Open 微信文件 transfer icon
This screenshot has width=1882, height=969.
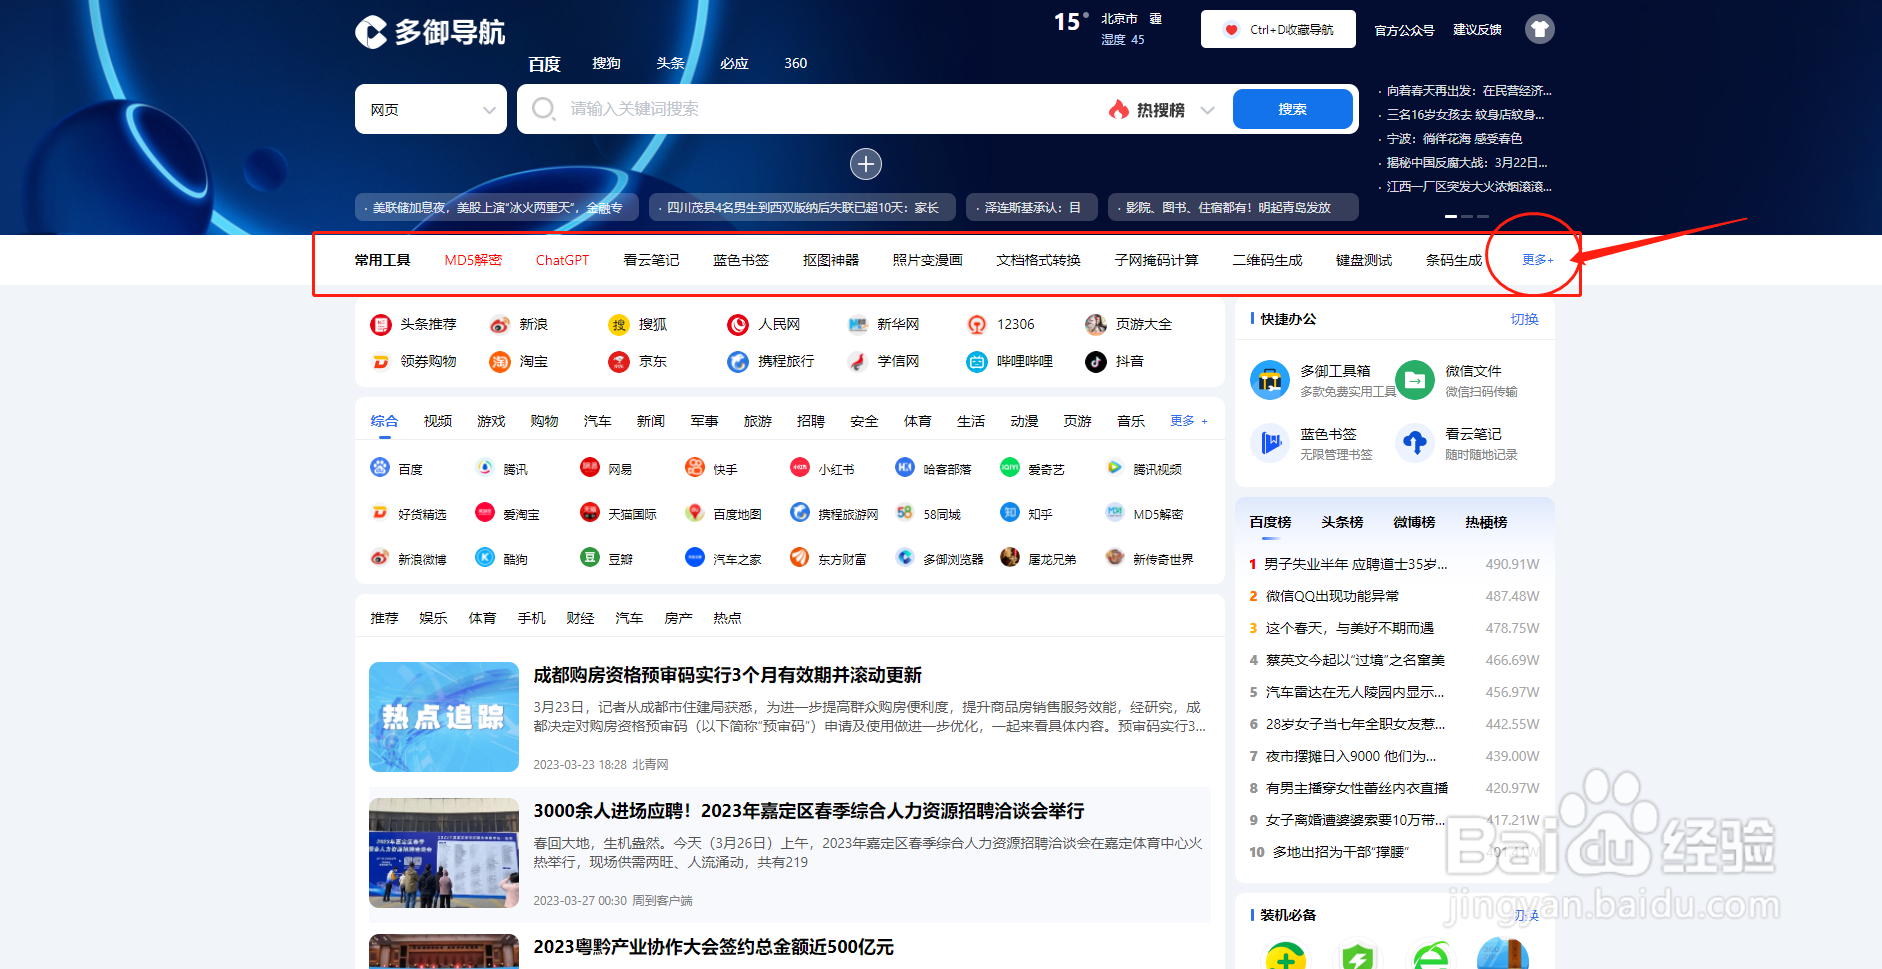coord(1415,380)
